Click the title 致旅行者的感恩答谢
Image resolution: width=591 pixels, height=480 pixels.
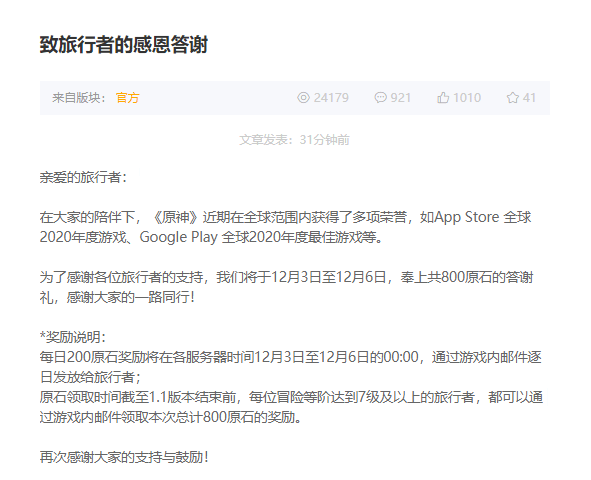click(124, 44)
